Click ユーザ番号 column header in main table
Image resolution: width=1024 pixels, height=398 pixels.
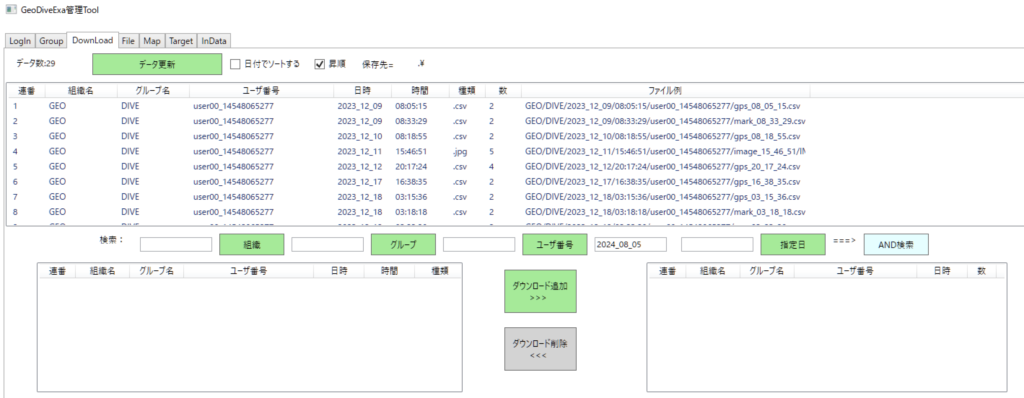pos(261,91)
